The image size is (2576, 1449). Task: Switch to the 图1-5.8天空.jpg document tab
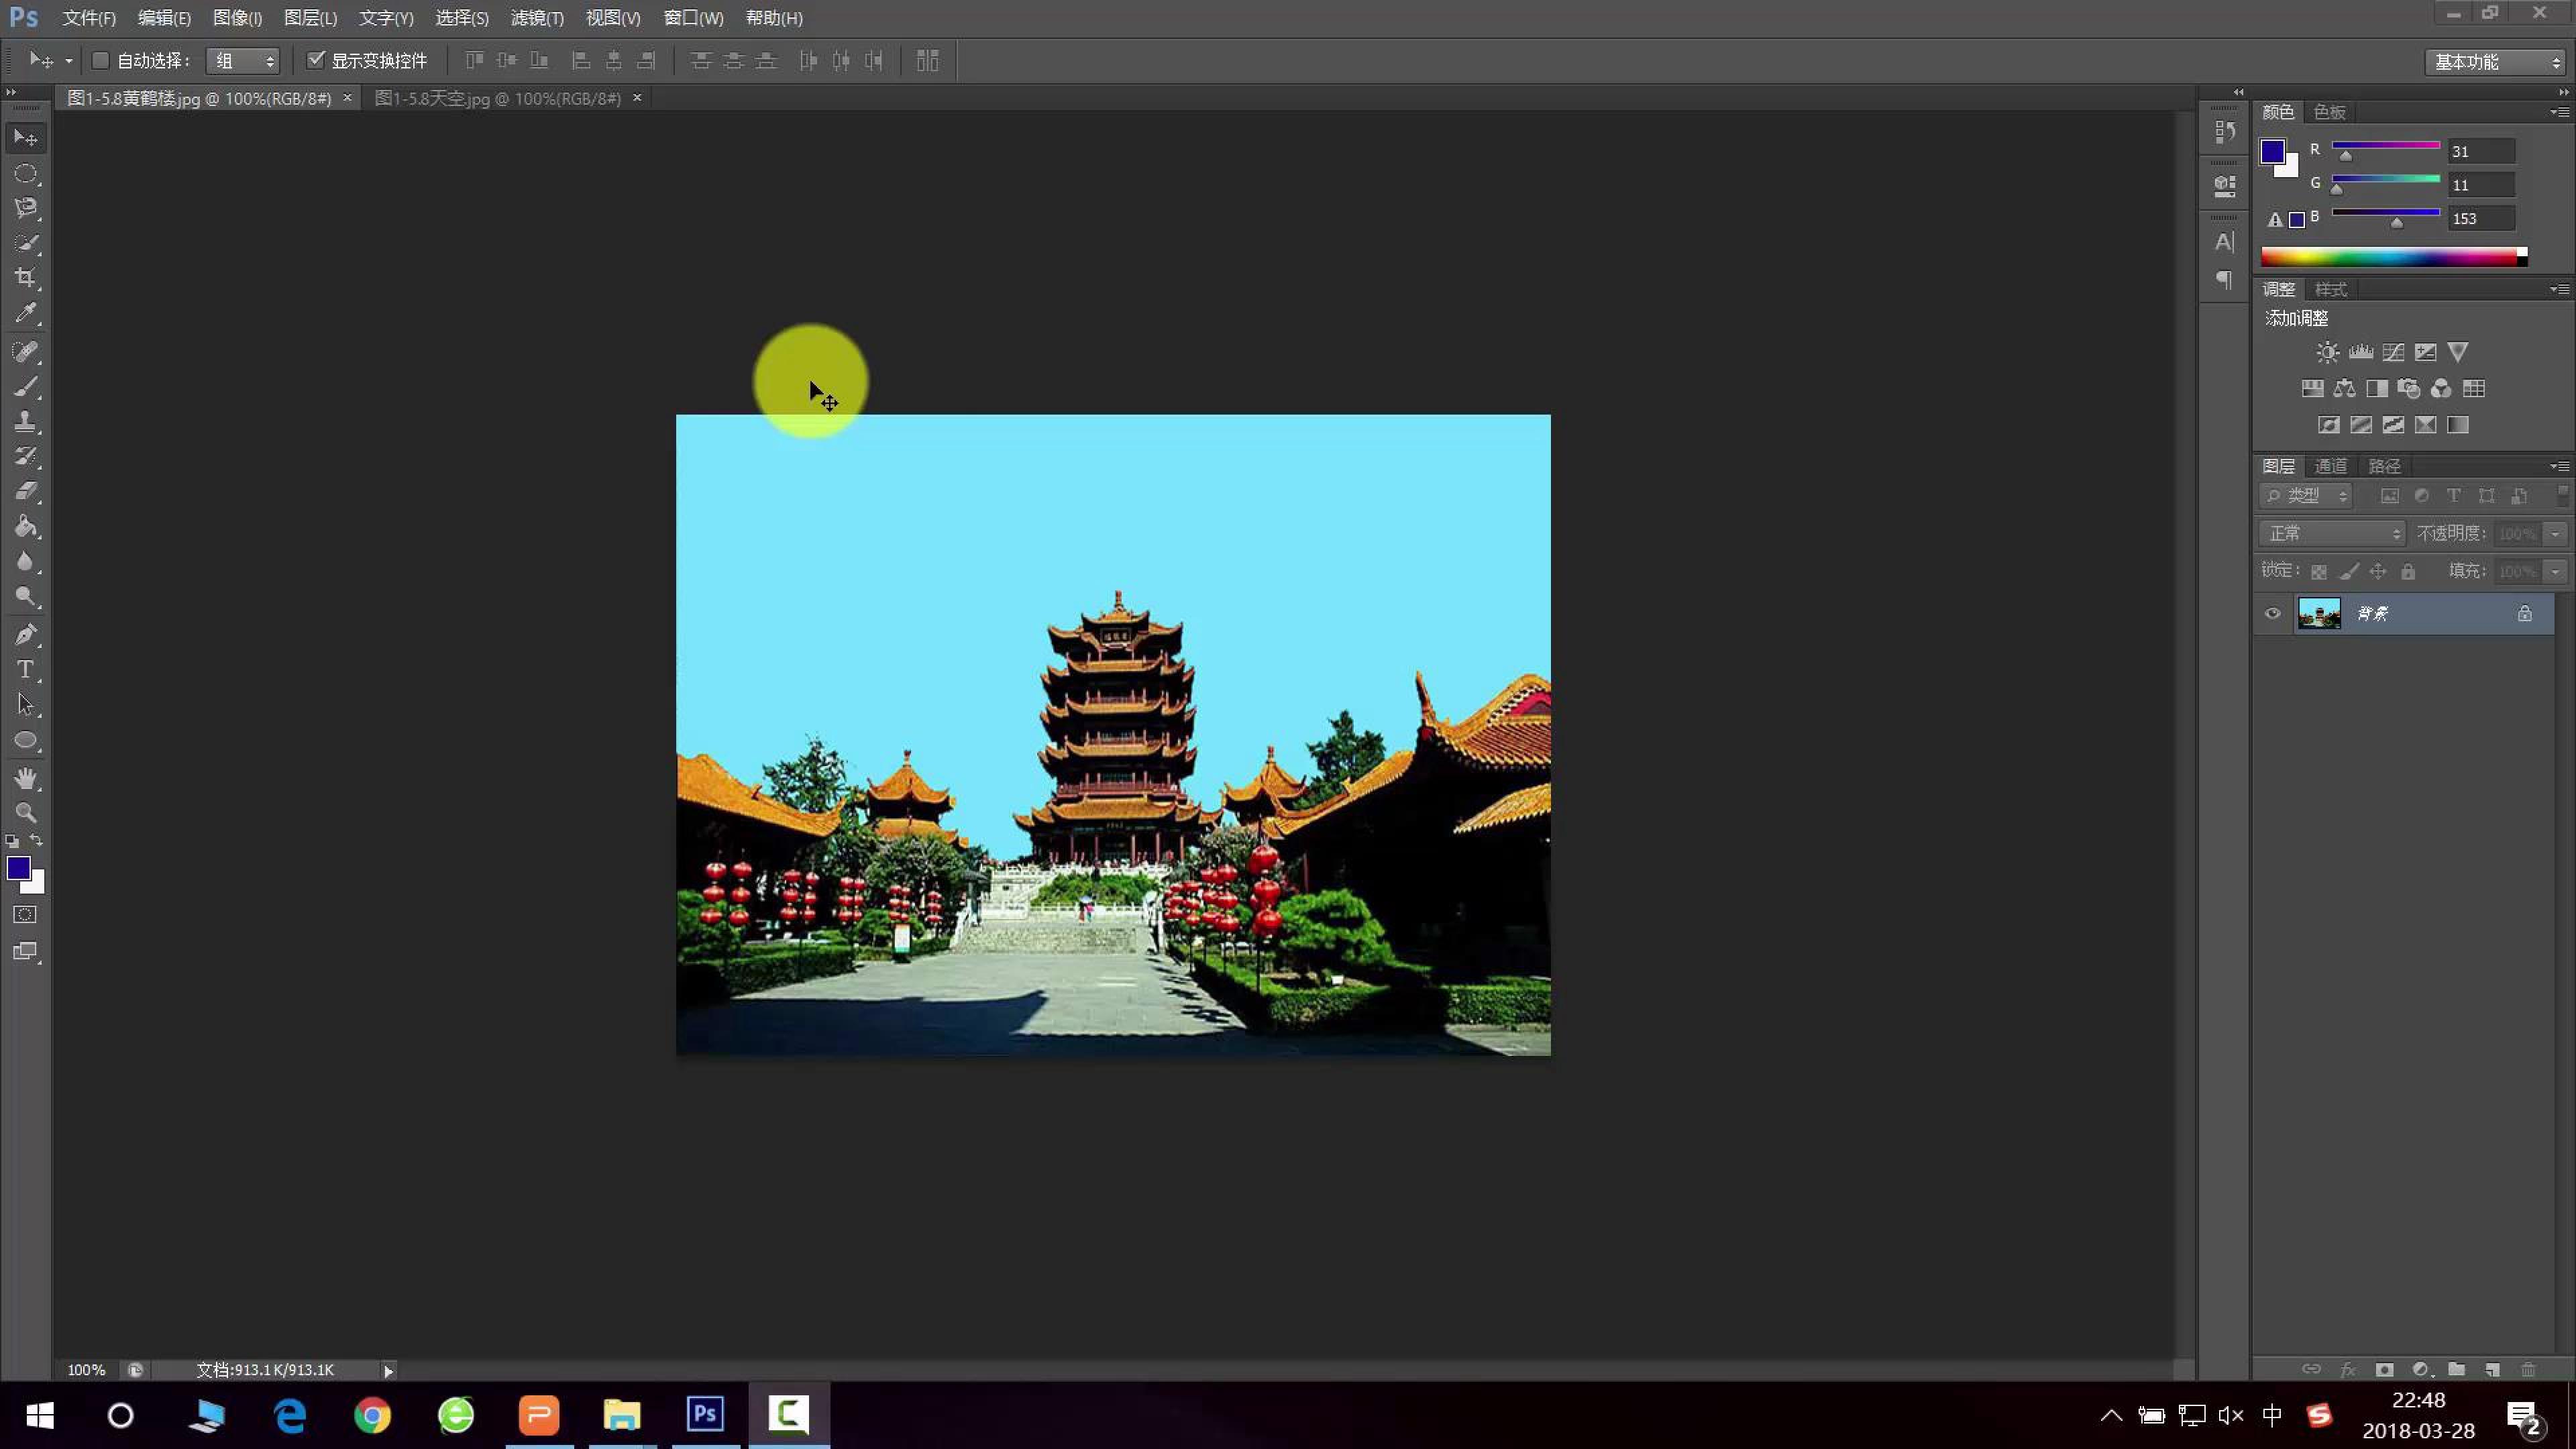click(x=497, y=98)
